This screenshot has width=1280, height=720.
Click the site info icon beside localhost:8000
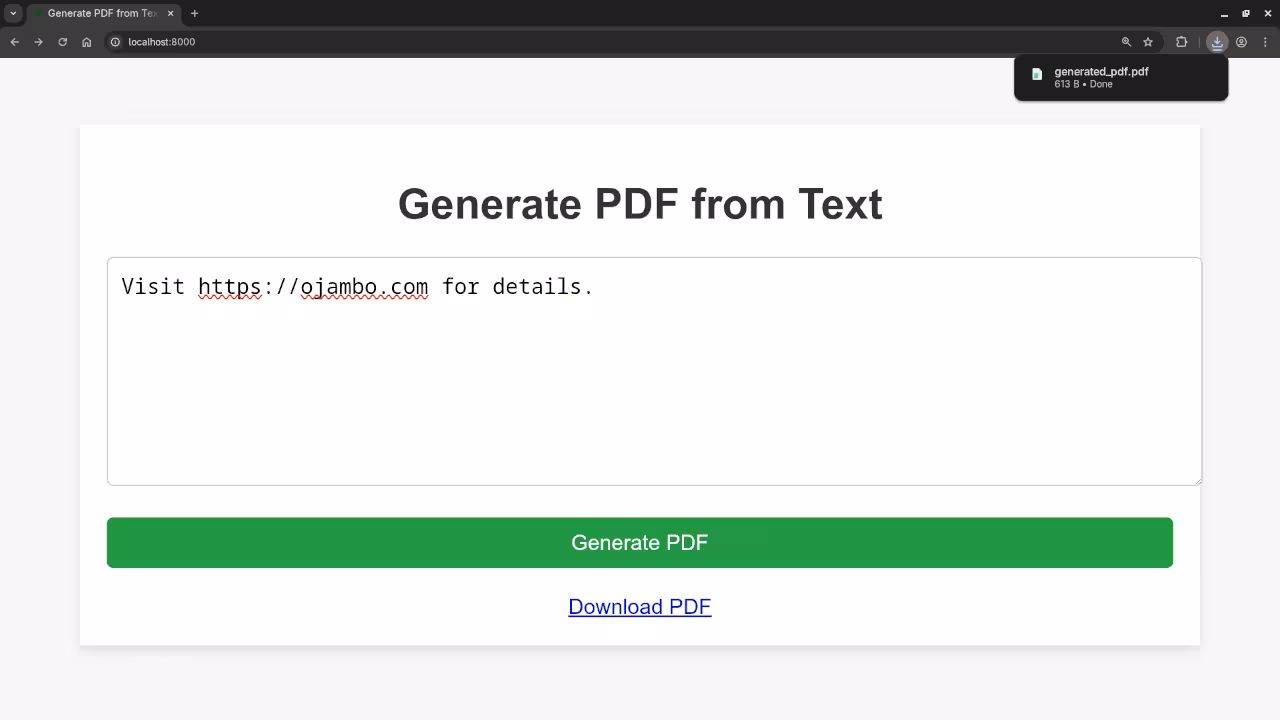point(115,42)
